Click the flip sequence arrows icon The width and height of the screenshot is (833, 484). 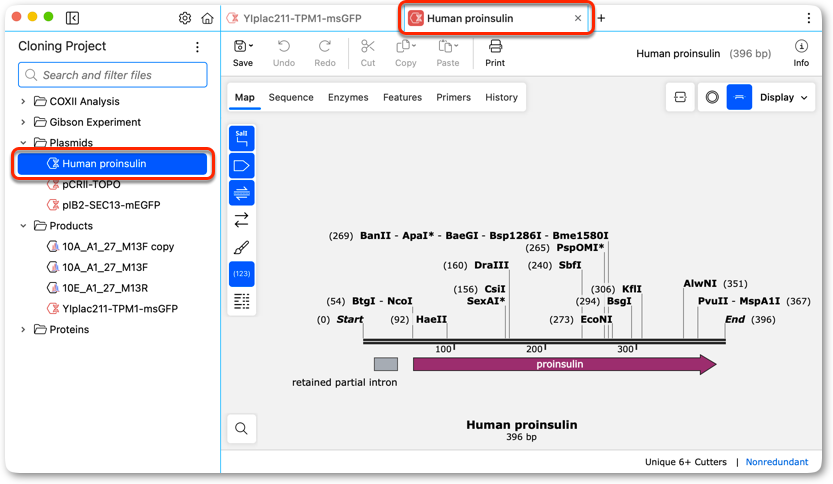242,219
